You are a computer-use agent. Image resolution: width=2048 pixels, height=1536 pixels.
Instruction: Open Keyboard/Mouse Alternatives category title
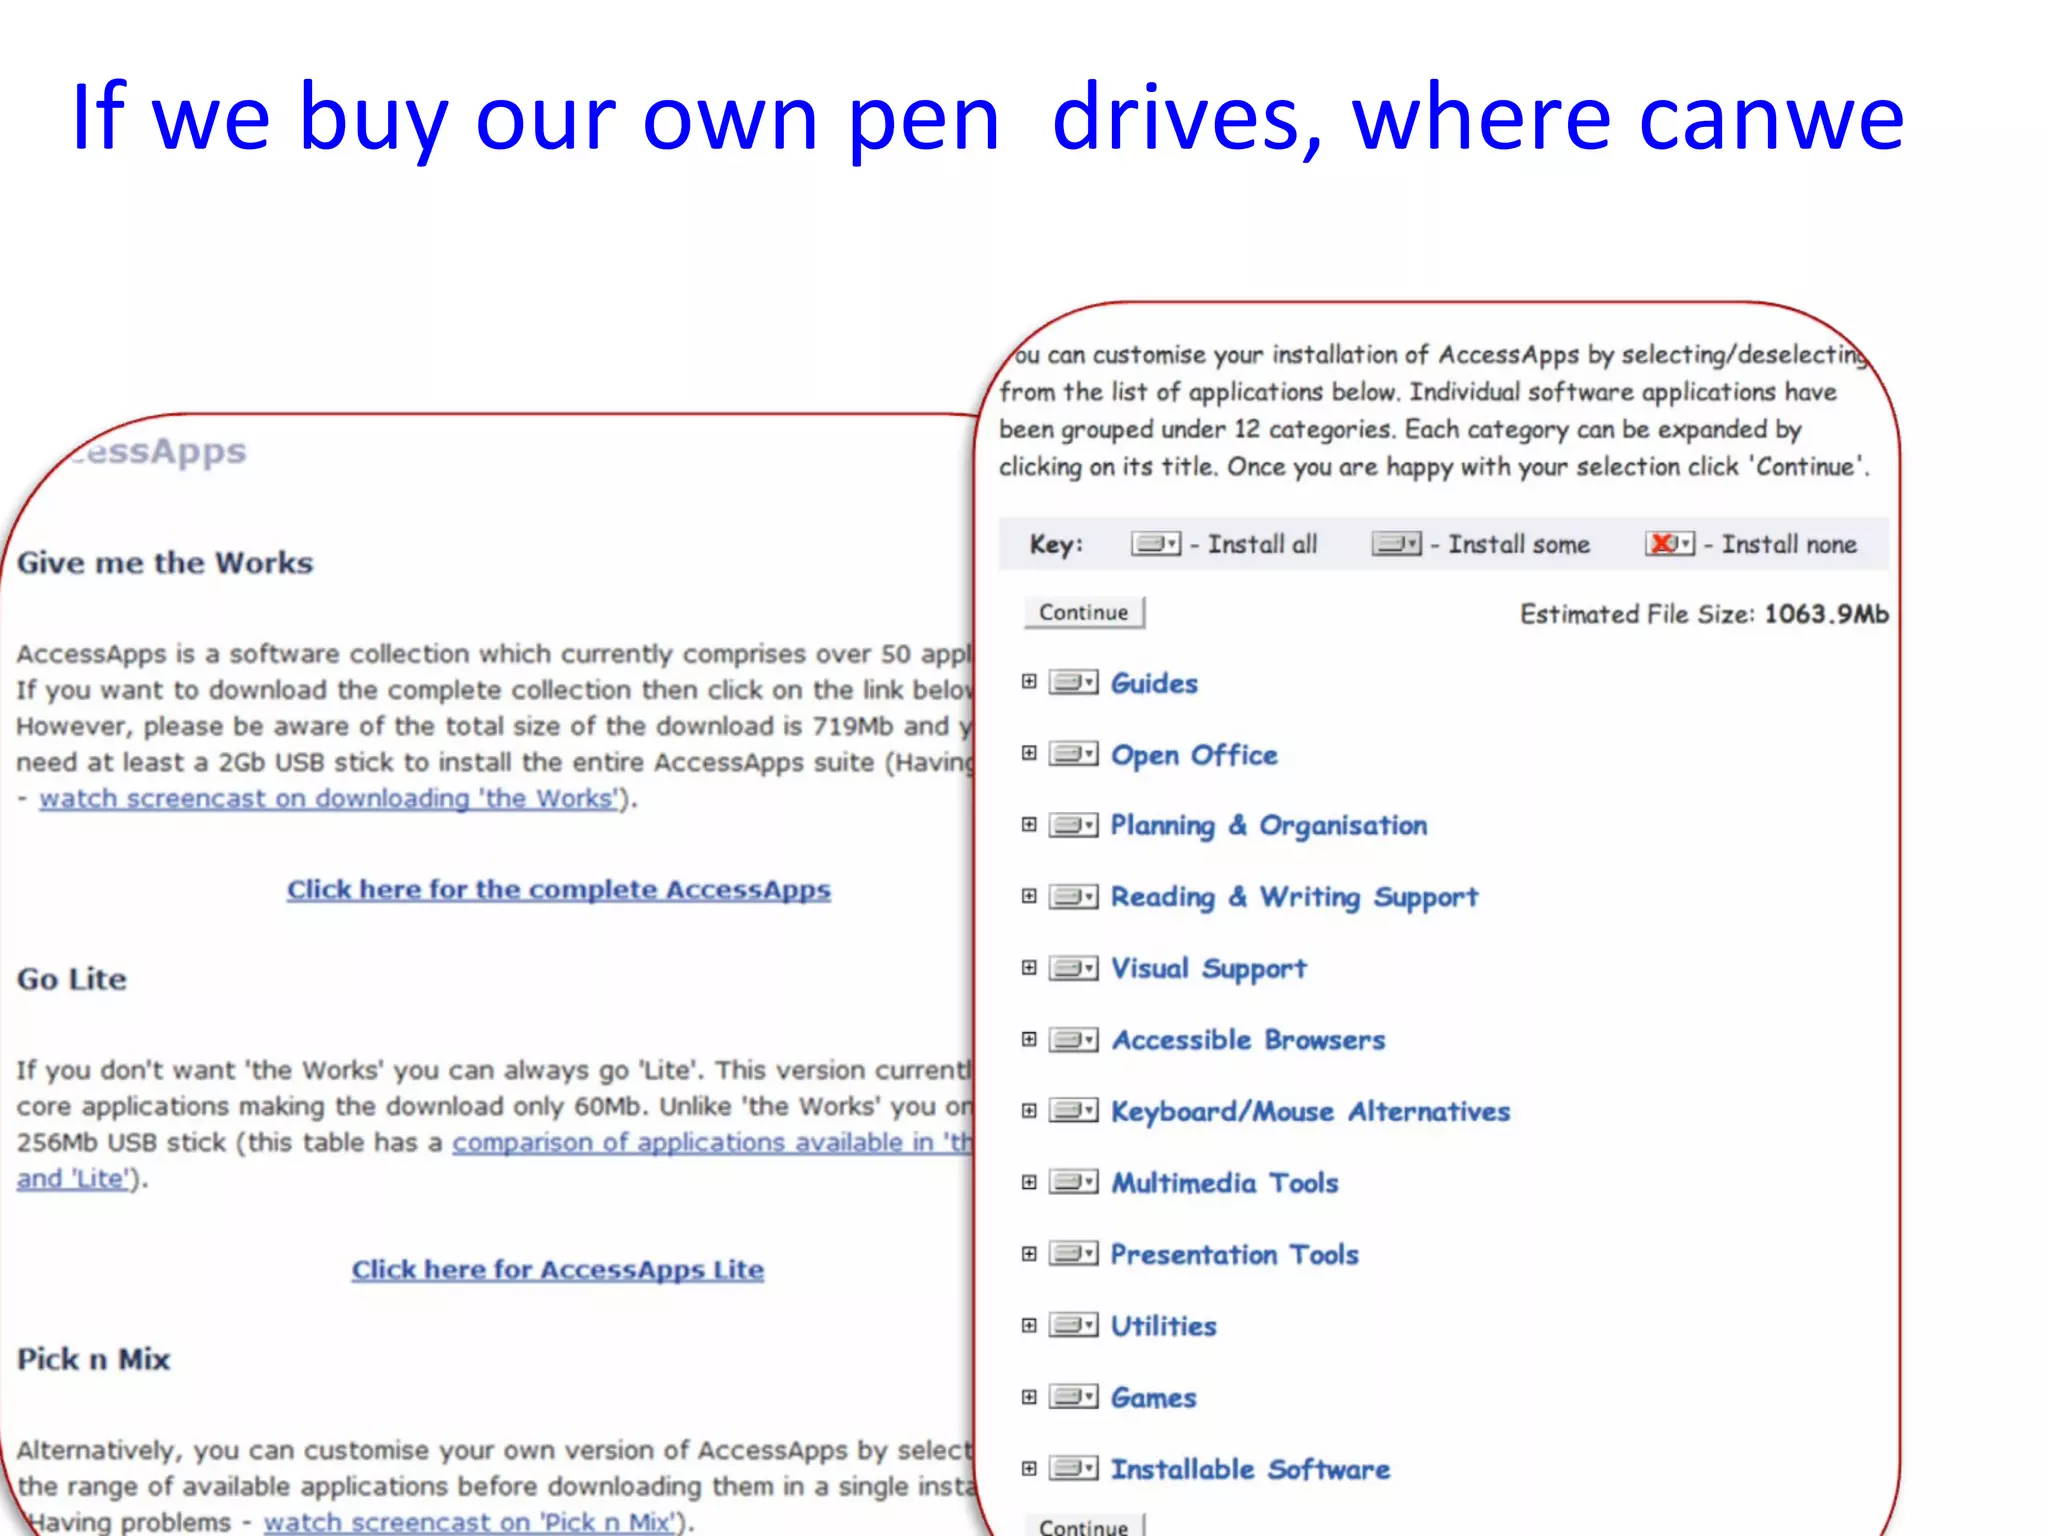click(x=1311, y=1112)
